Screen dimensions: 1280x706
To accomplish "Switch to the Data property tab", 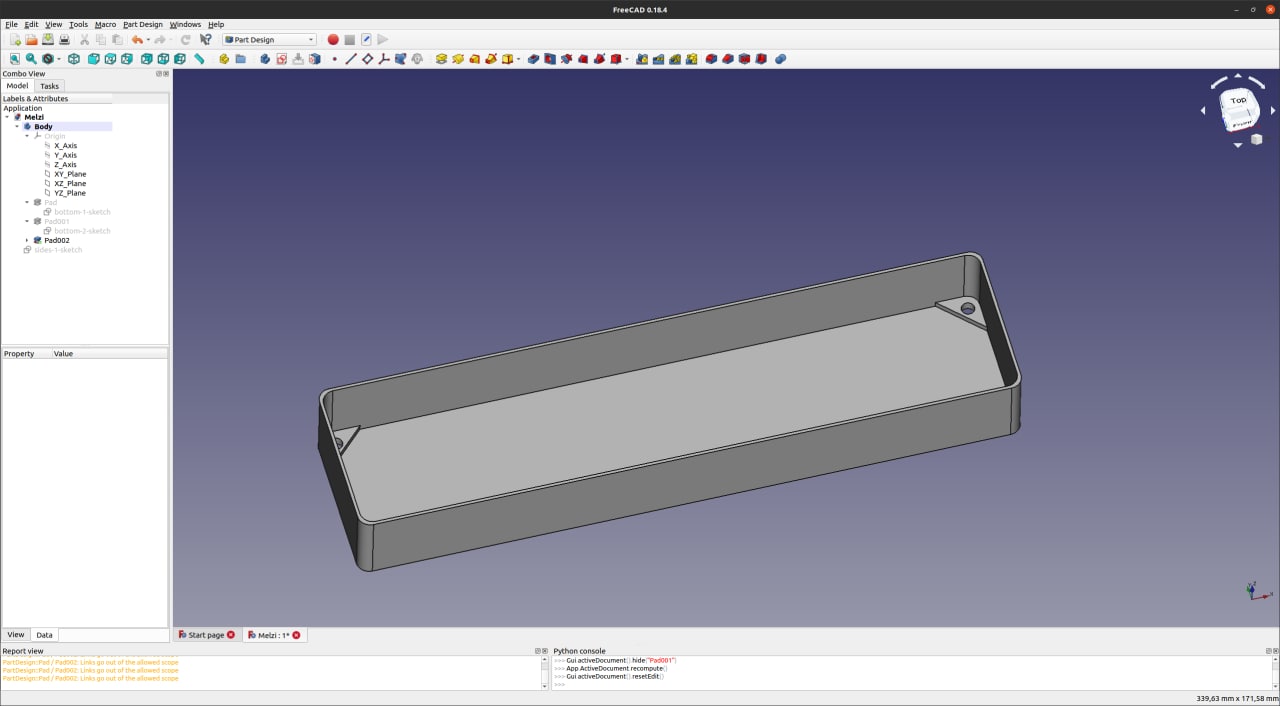I will pos(44,635).
